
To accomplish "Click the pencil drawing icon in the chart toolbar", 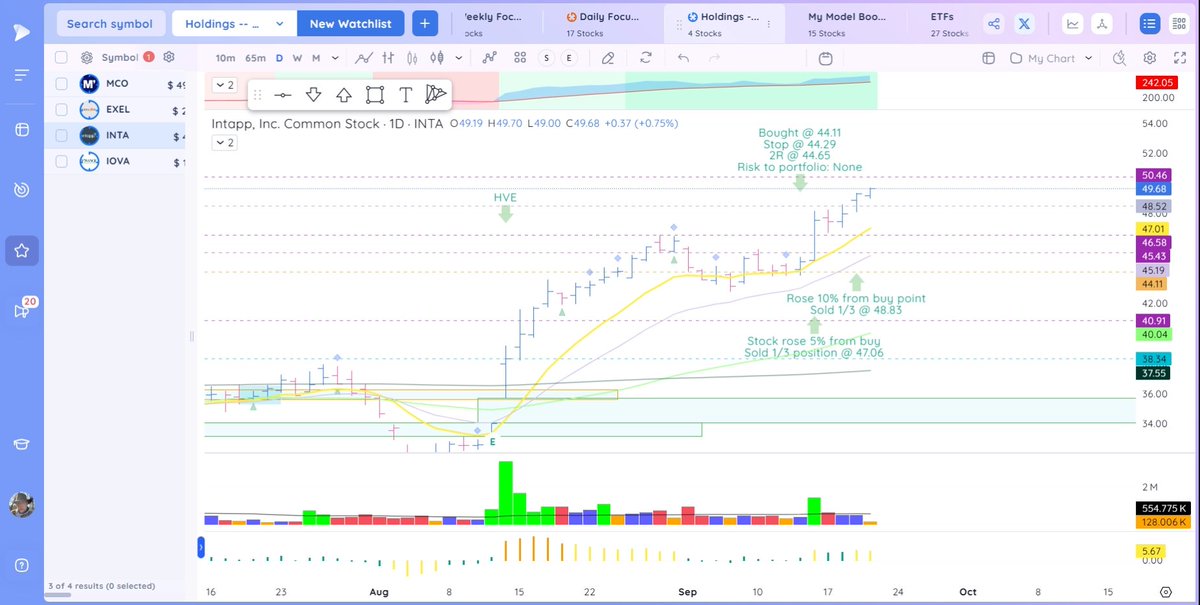I will click(x=610, y=58).
